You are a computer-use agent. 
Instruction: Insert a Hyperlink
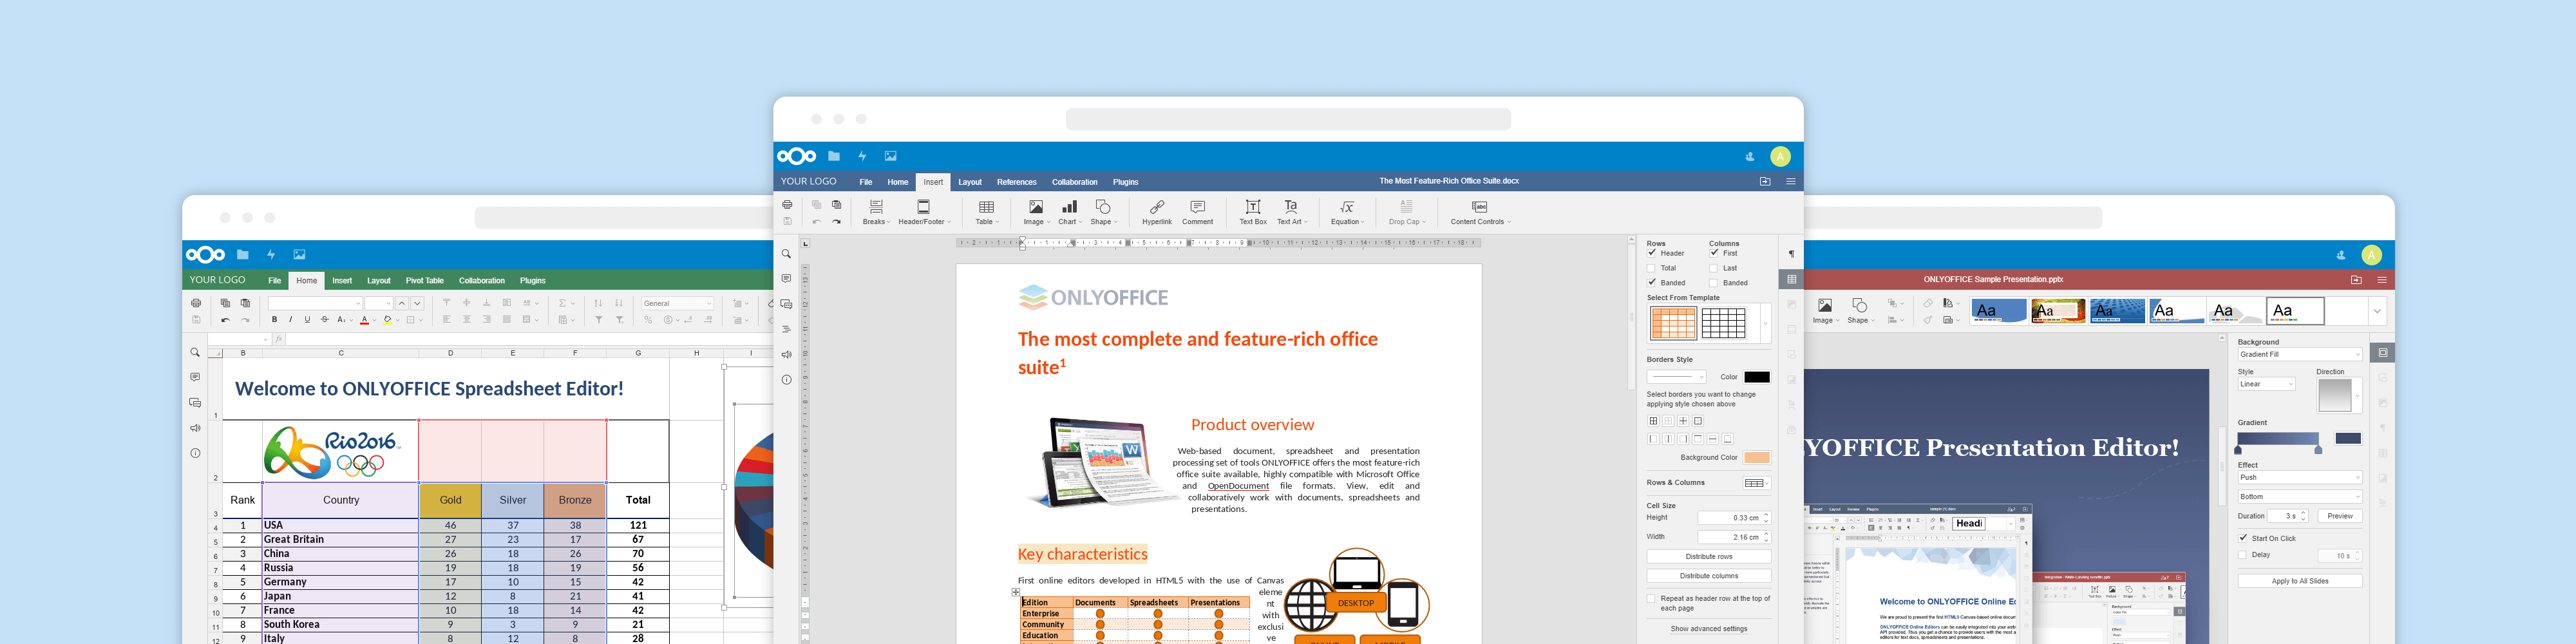point(1157,212)
